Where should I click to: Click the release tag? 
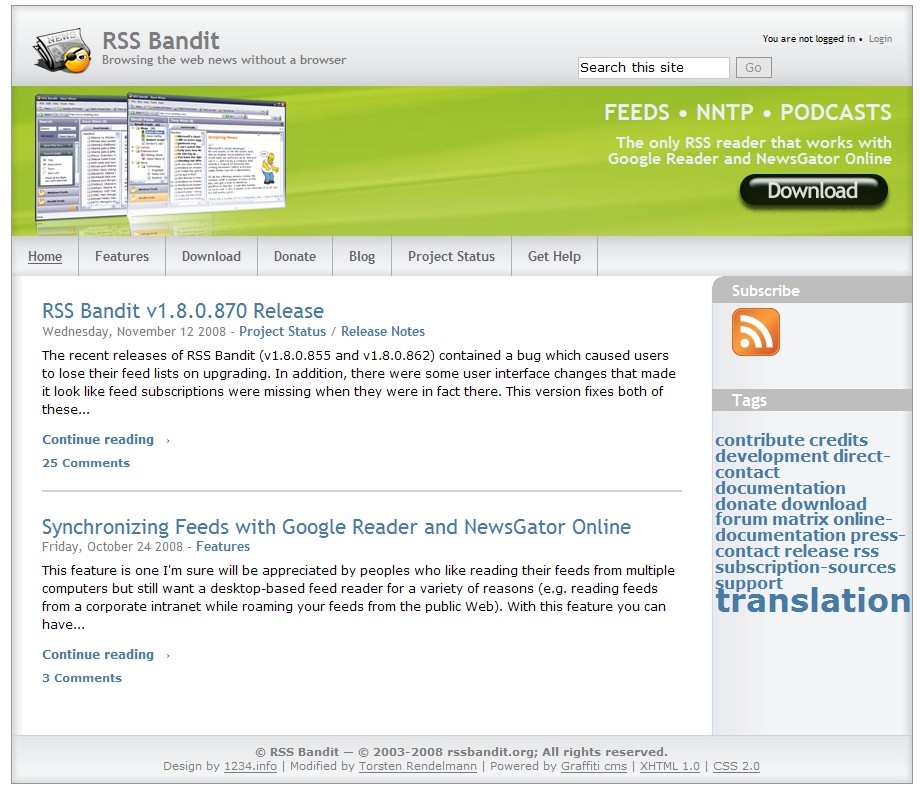[816, 551]
